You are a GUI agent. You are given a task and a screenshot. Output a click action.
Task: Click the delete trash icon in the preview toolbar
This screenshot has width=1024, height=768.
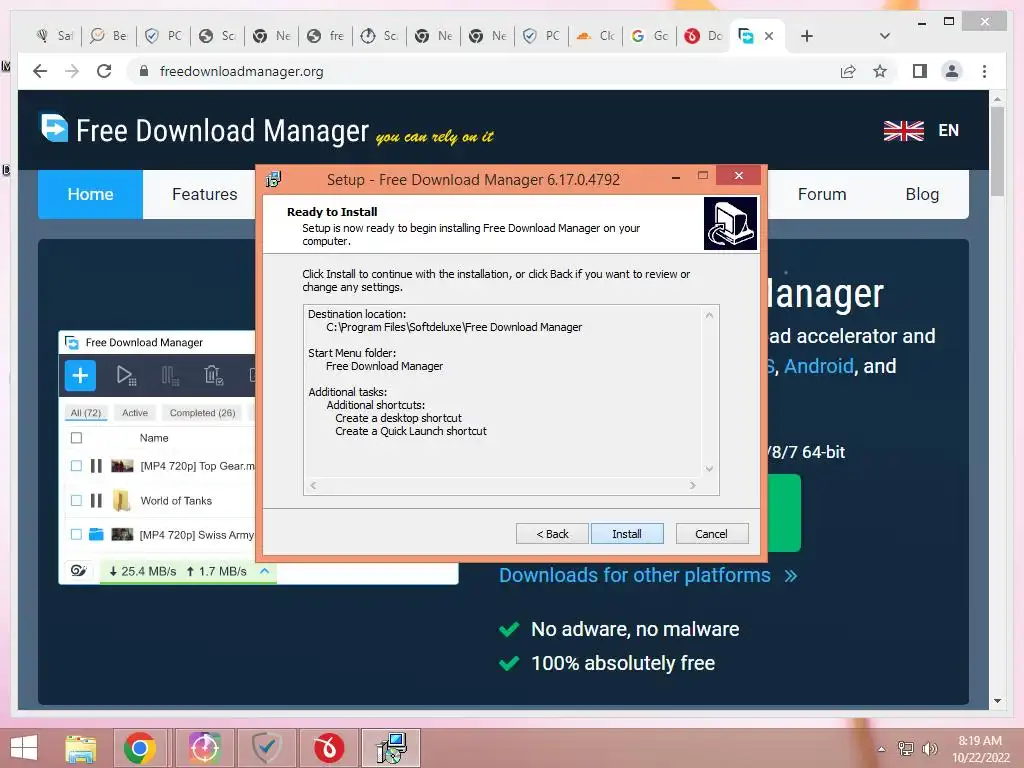point(214,376)
